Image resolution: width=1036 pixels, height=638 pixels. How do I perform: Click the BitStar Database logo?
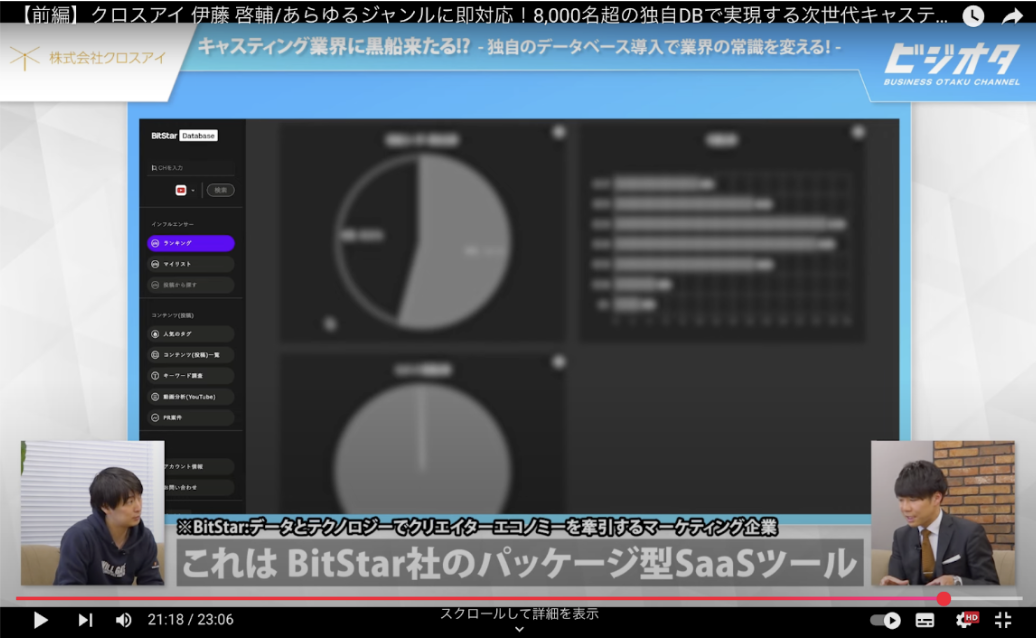point(184,135)
